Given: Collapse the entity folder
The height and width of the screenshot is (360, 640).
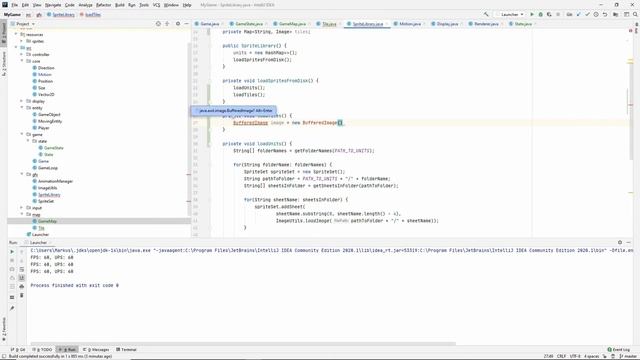Looking at the screenshot, I should tap(22, 108).
